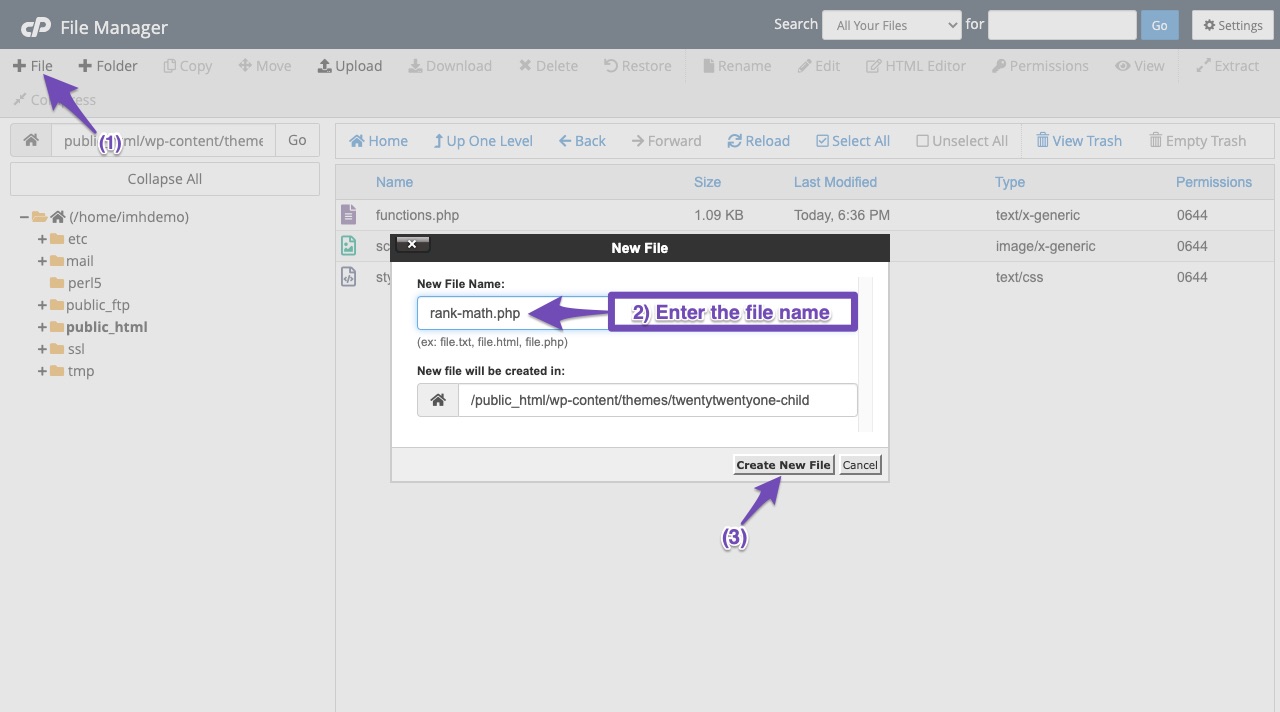Sort by the Permissions column header

1214,182
